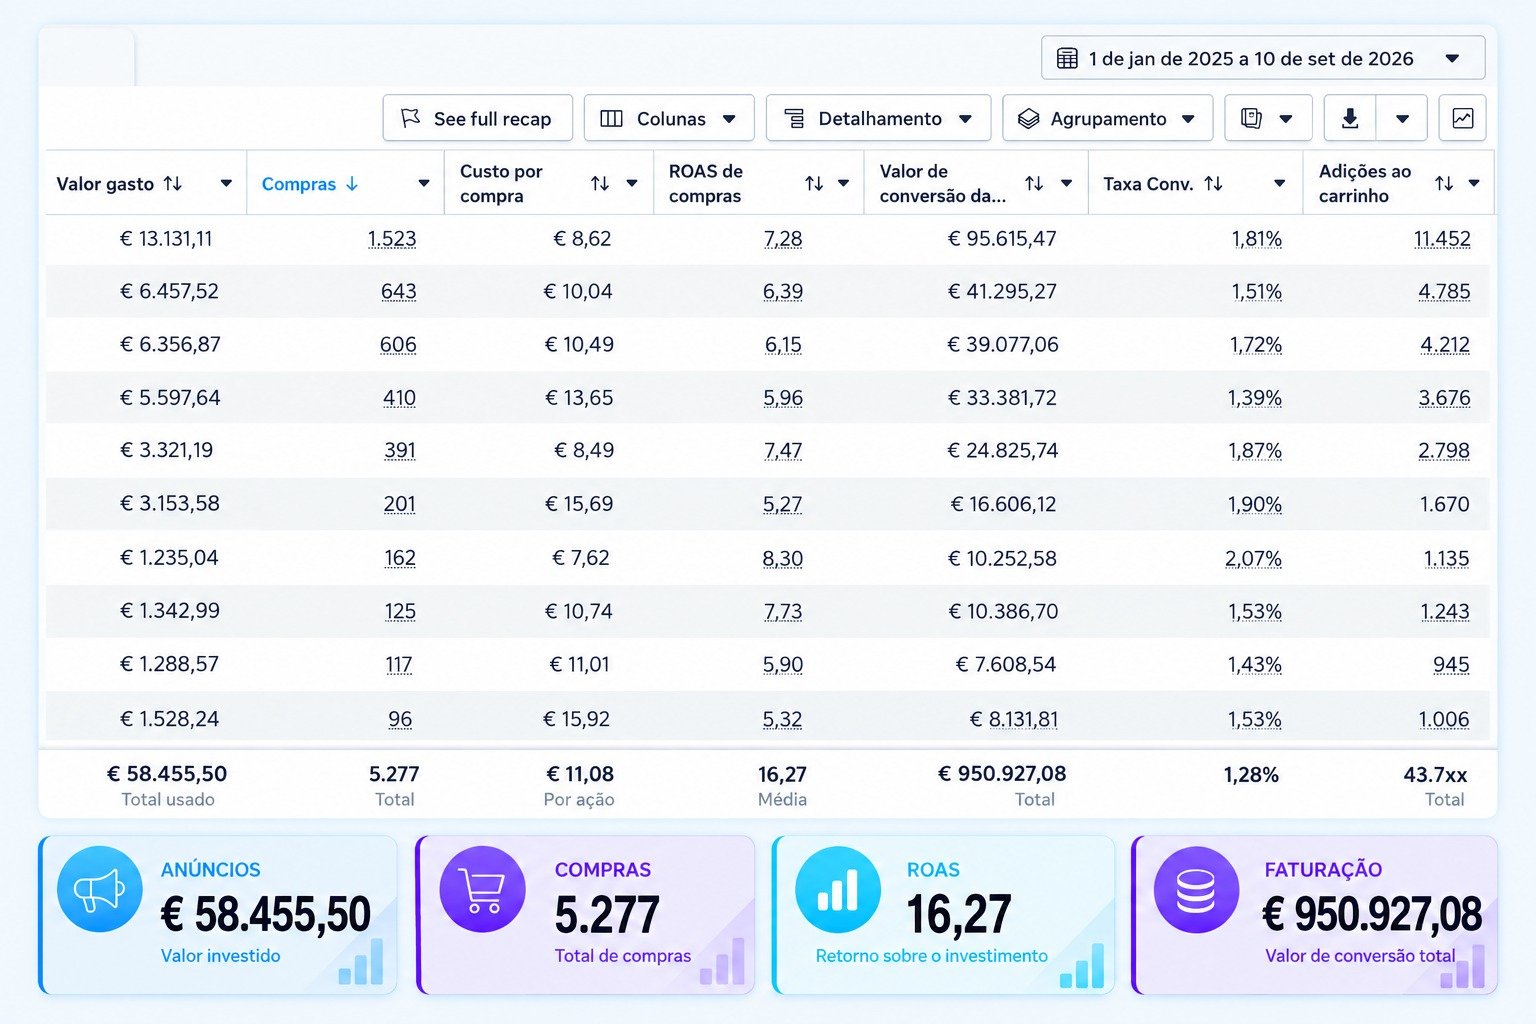Select cost cell € 15,69

pyautogui.click(x=579, y=503)
